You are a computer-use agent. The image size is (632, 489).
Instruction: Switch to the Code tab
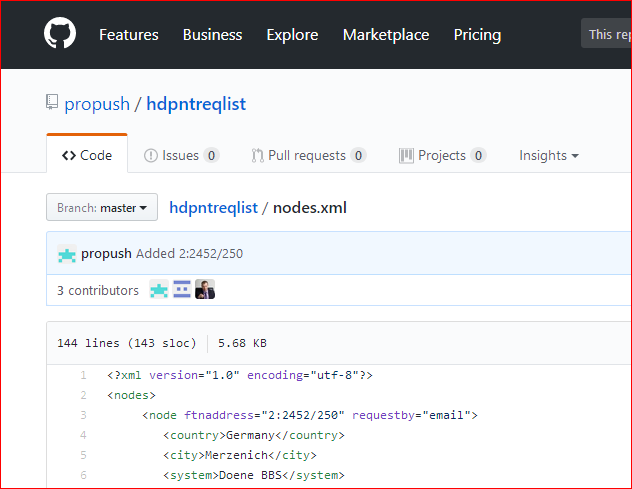tap(87, 155)
